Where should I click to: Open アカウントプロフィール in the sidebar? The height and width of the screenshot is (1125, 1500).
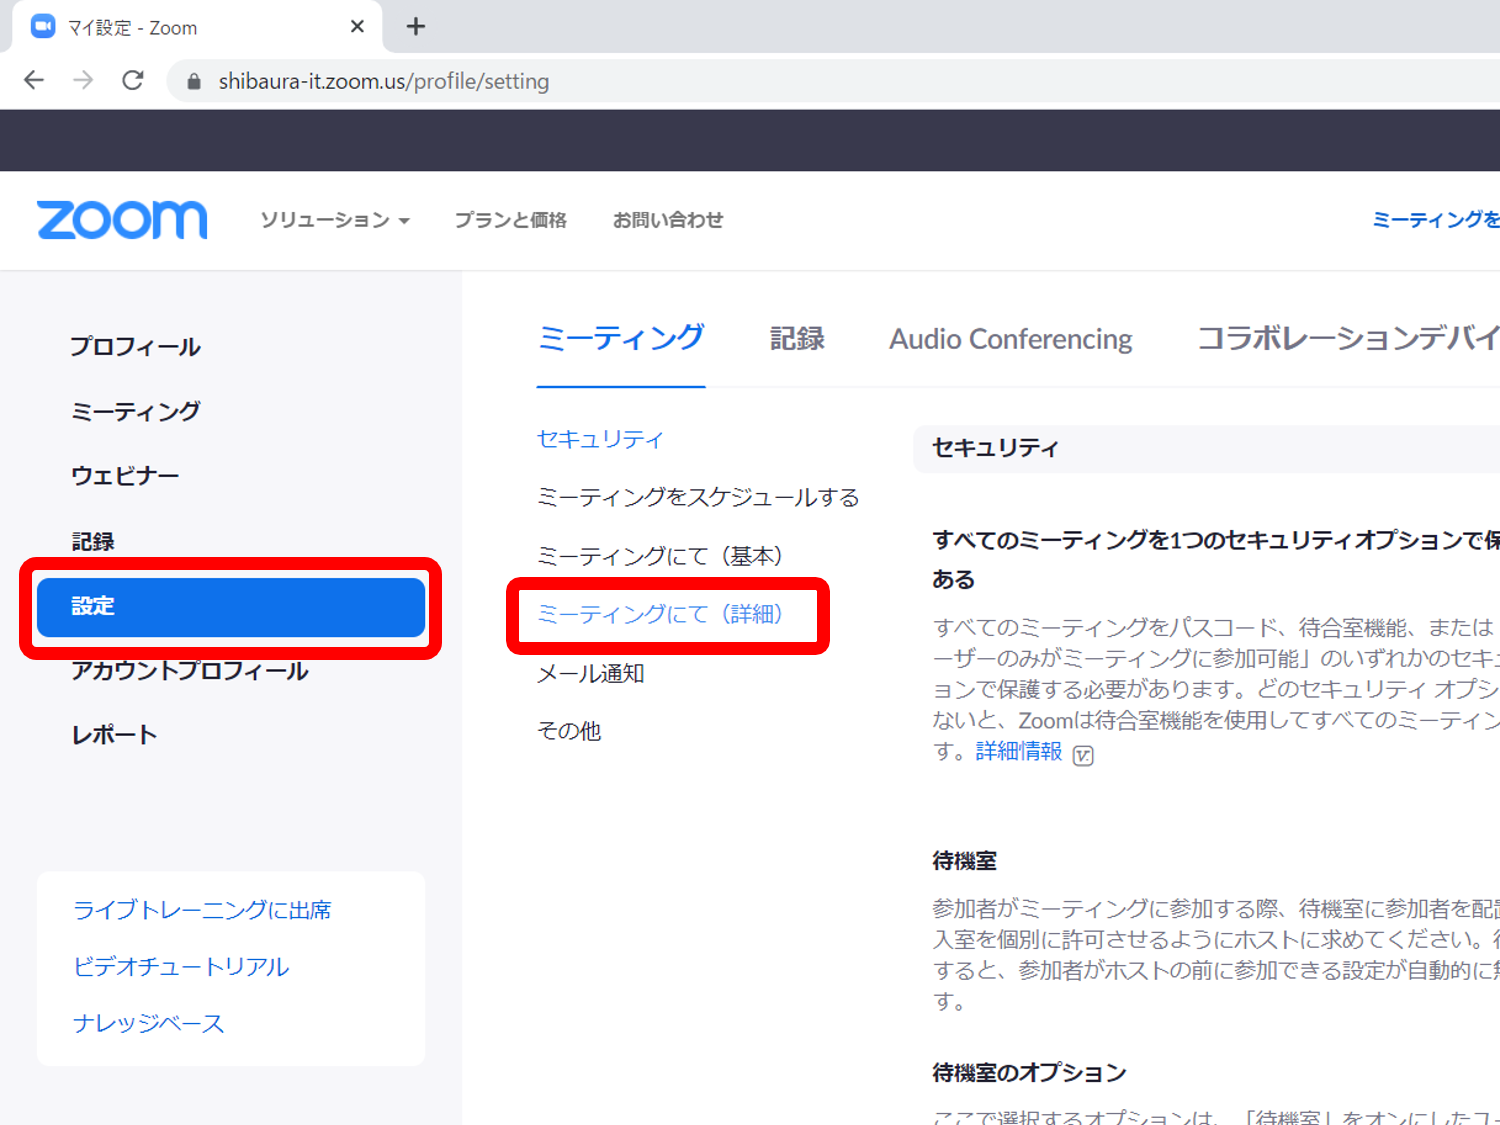(190, 671)
